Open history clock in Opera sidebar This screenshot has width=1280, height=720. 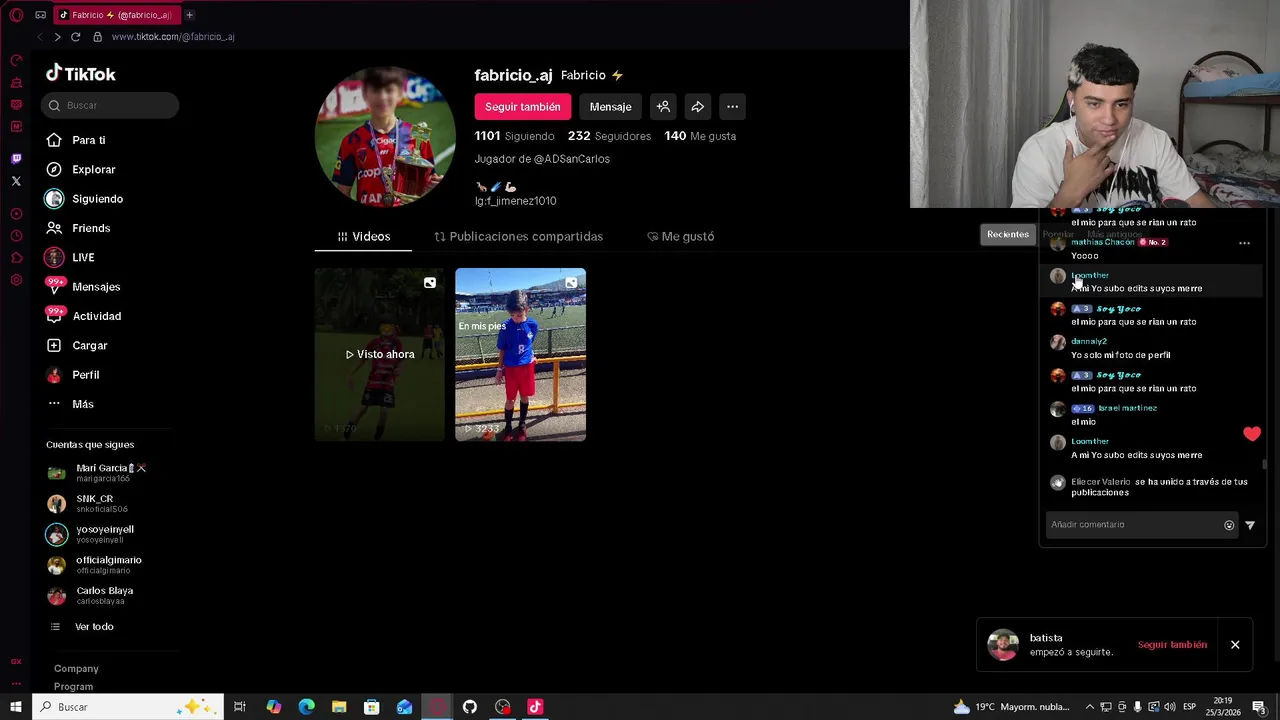point(16,236)
